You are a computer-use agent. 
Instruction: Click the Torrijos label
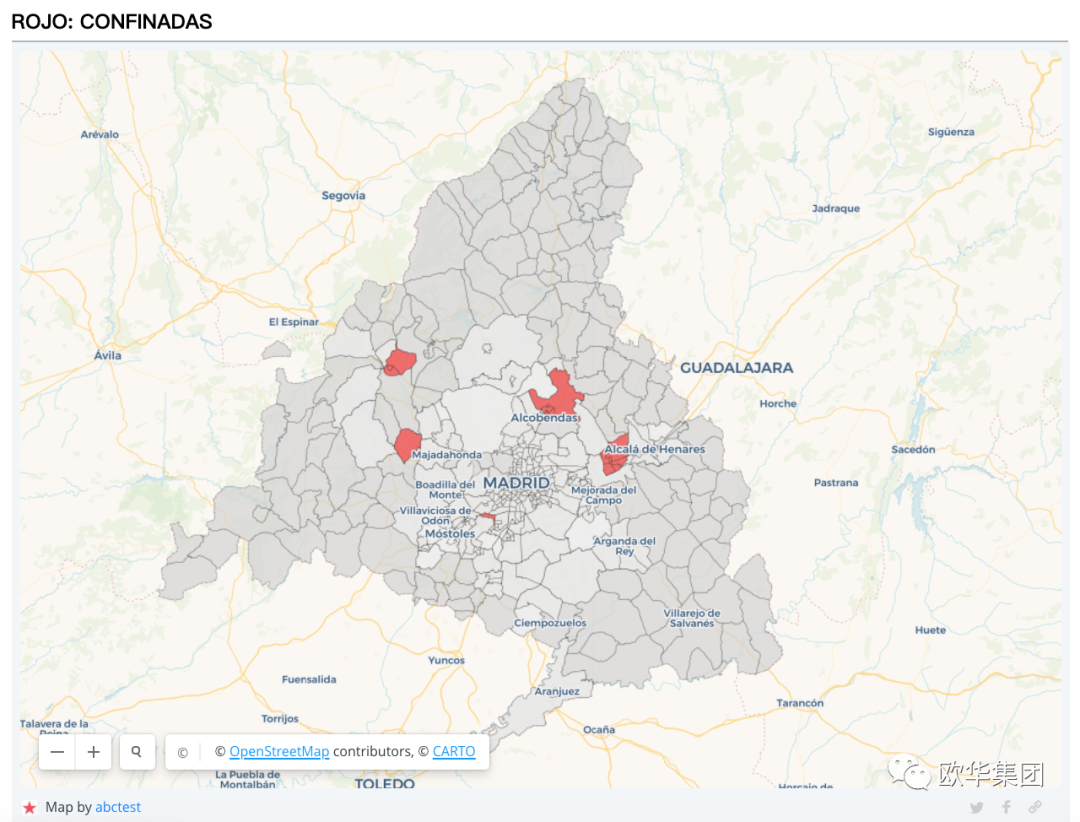280,719
